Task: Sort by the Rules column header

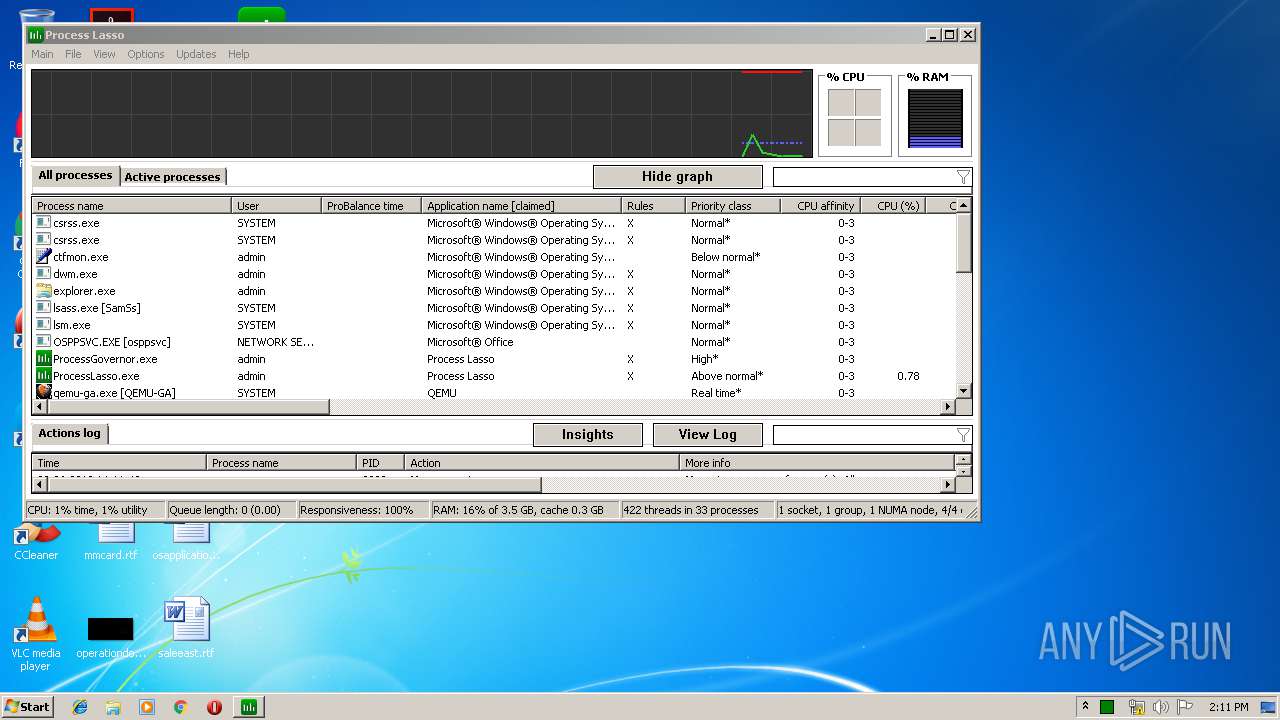Action: (x=653, y=206)
